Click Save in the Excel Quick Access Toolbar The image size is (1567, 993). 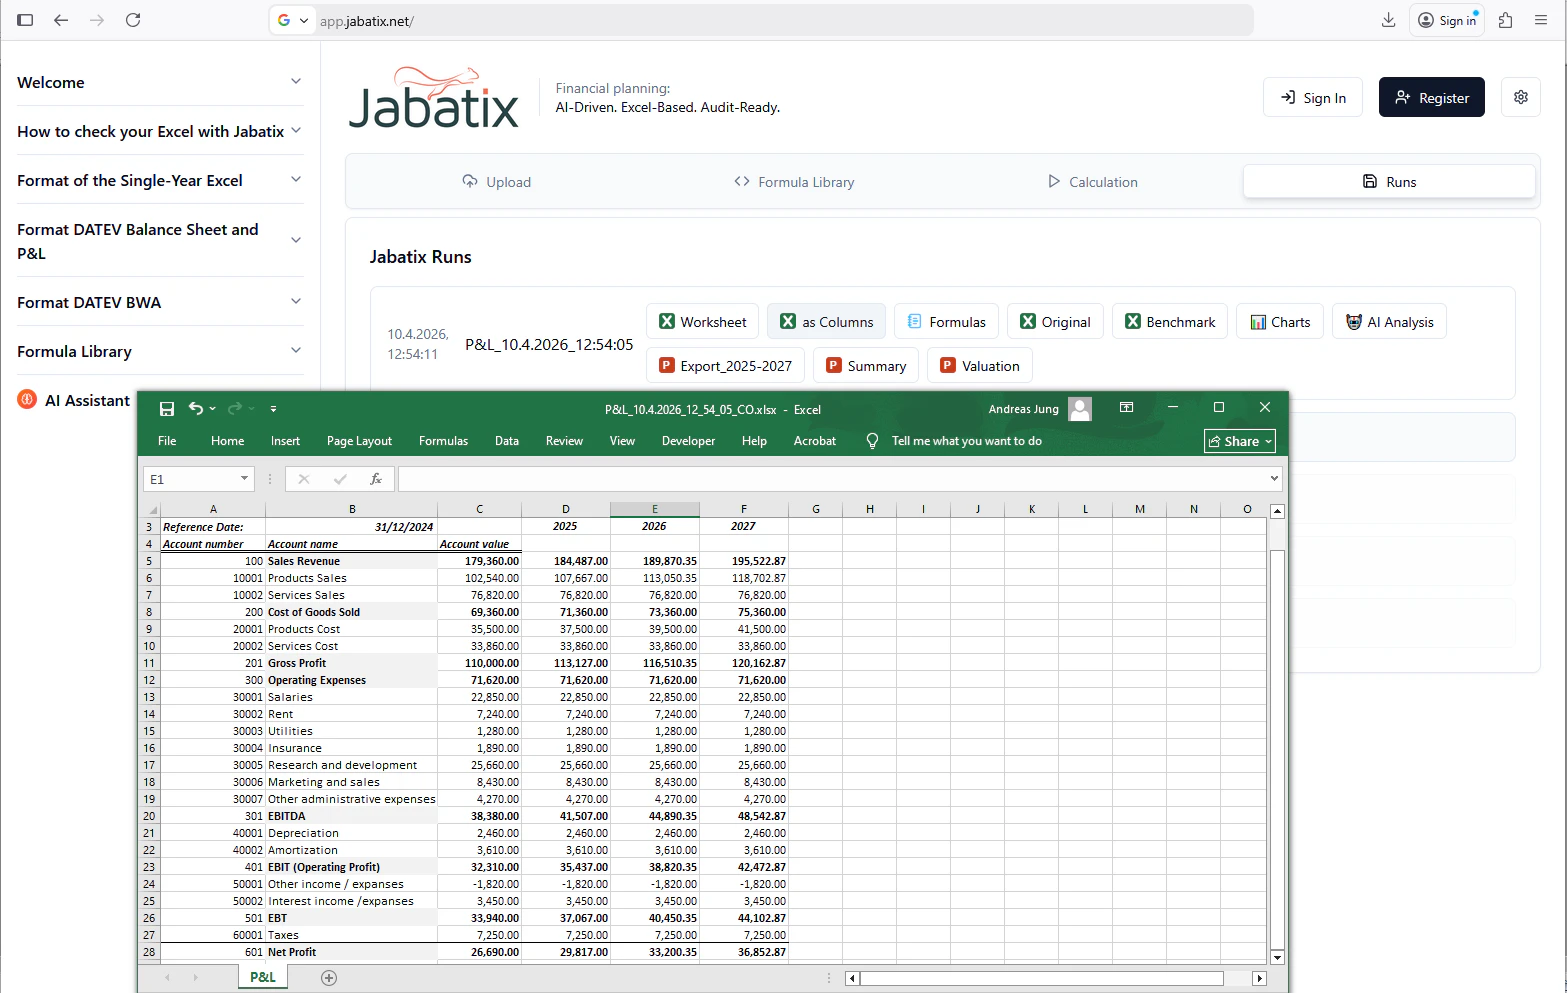point(167,409)
